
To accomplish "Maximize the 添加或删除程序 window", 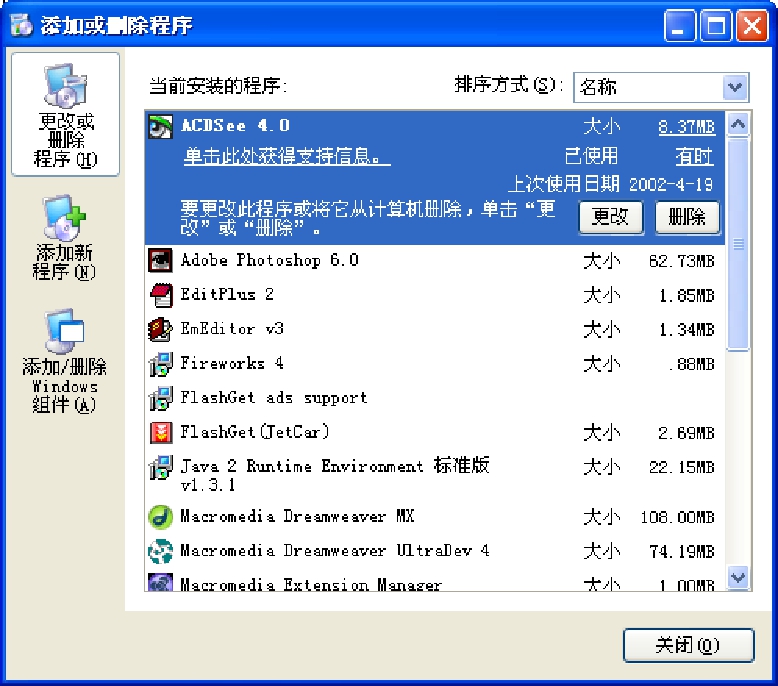I will [715, 26].
